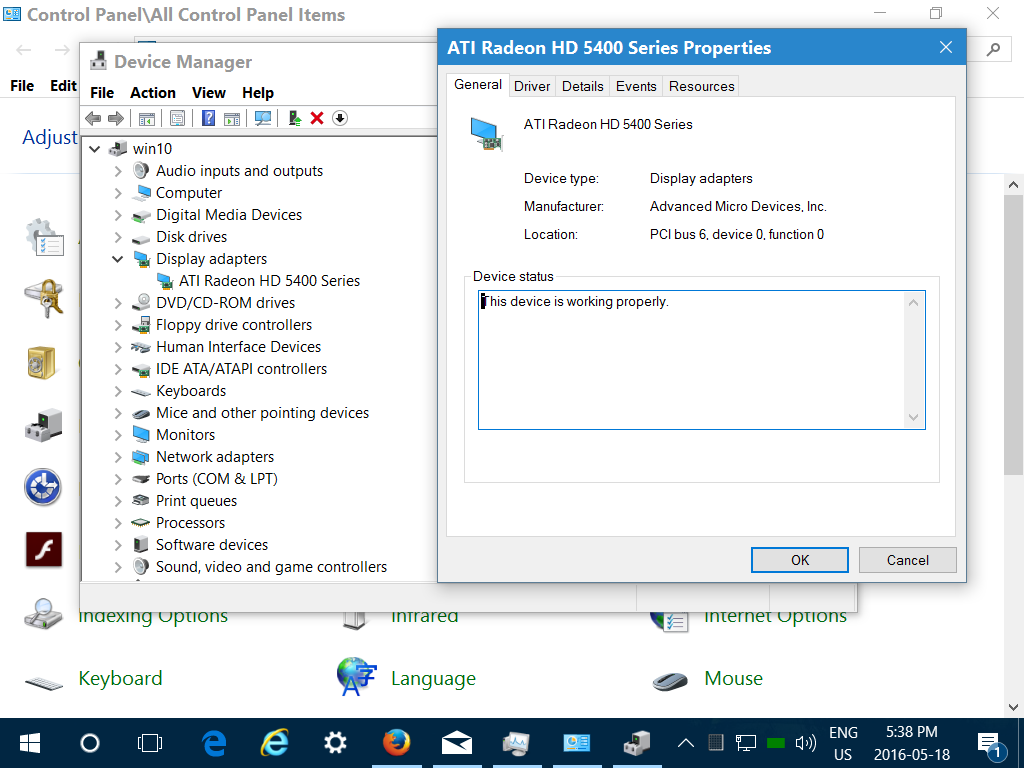1024x768 pixels.
Task: Click the Disable device down-arrow icon
Action: click(340, 118)
